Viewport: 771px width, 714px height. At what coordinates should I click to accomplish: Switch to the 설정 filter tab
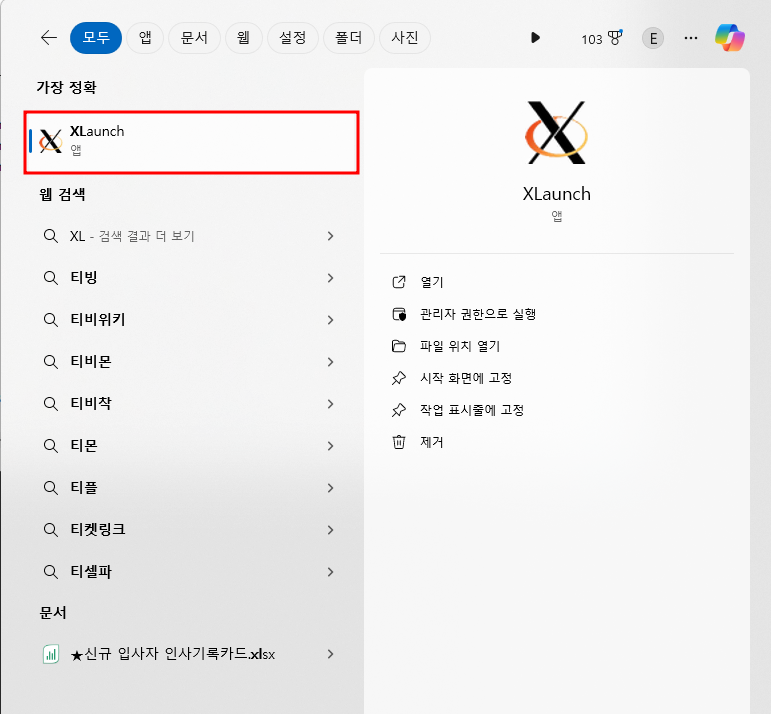[x=293, y=38]
